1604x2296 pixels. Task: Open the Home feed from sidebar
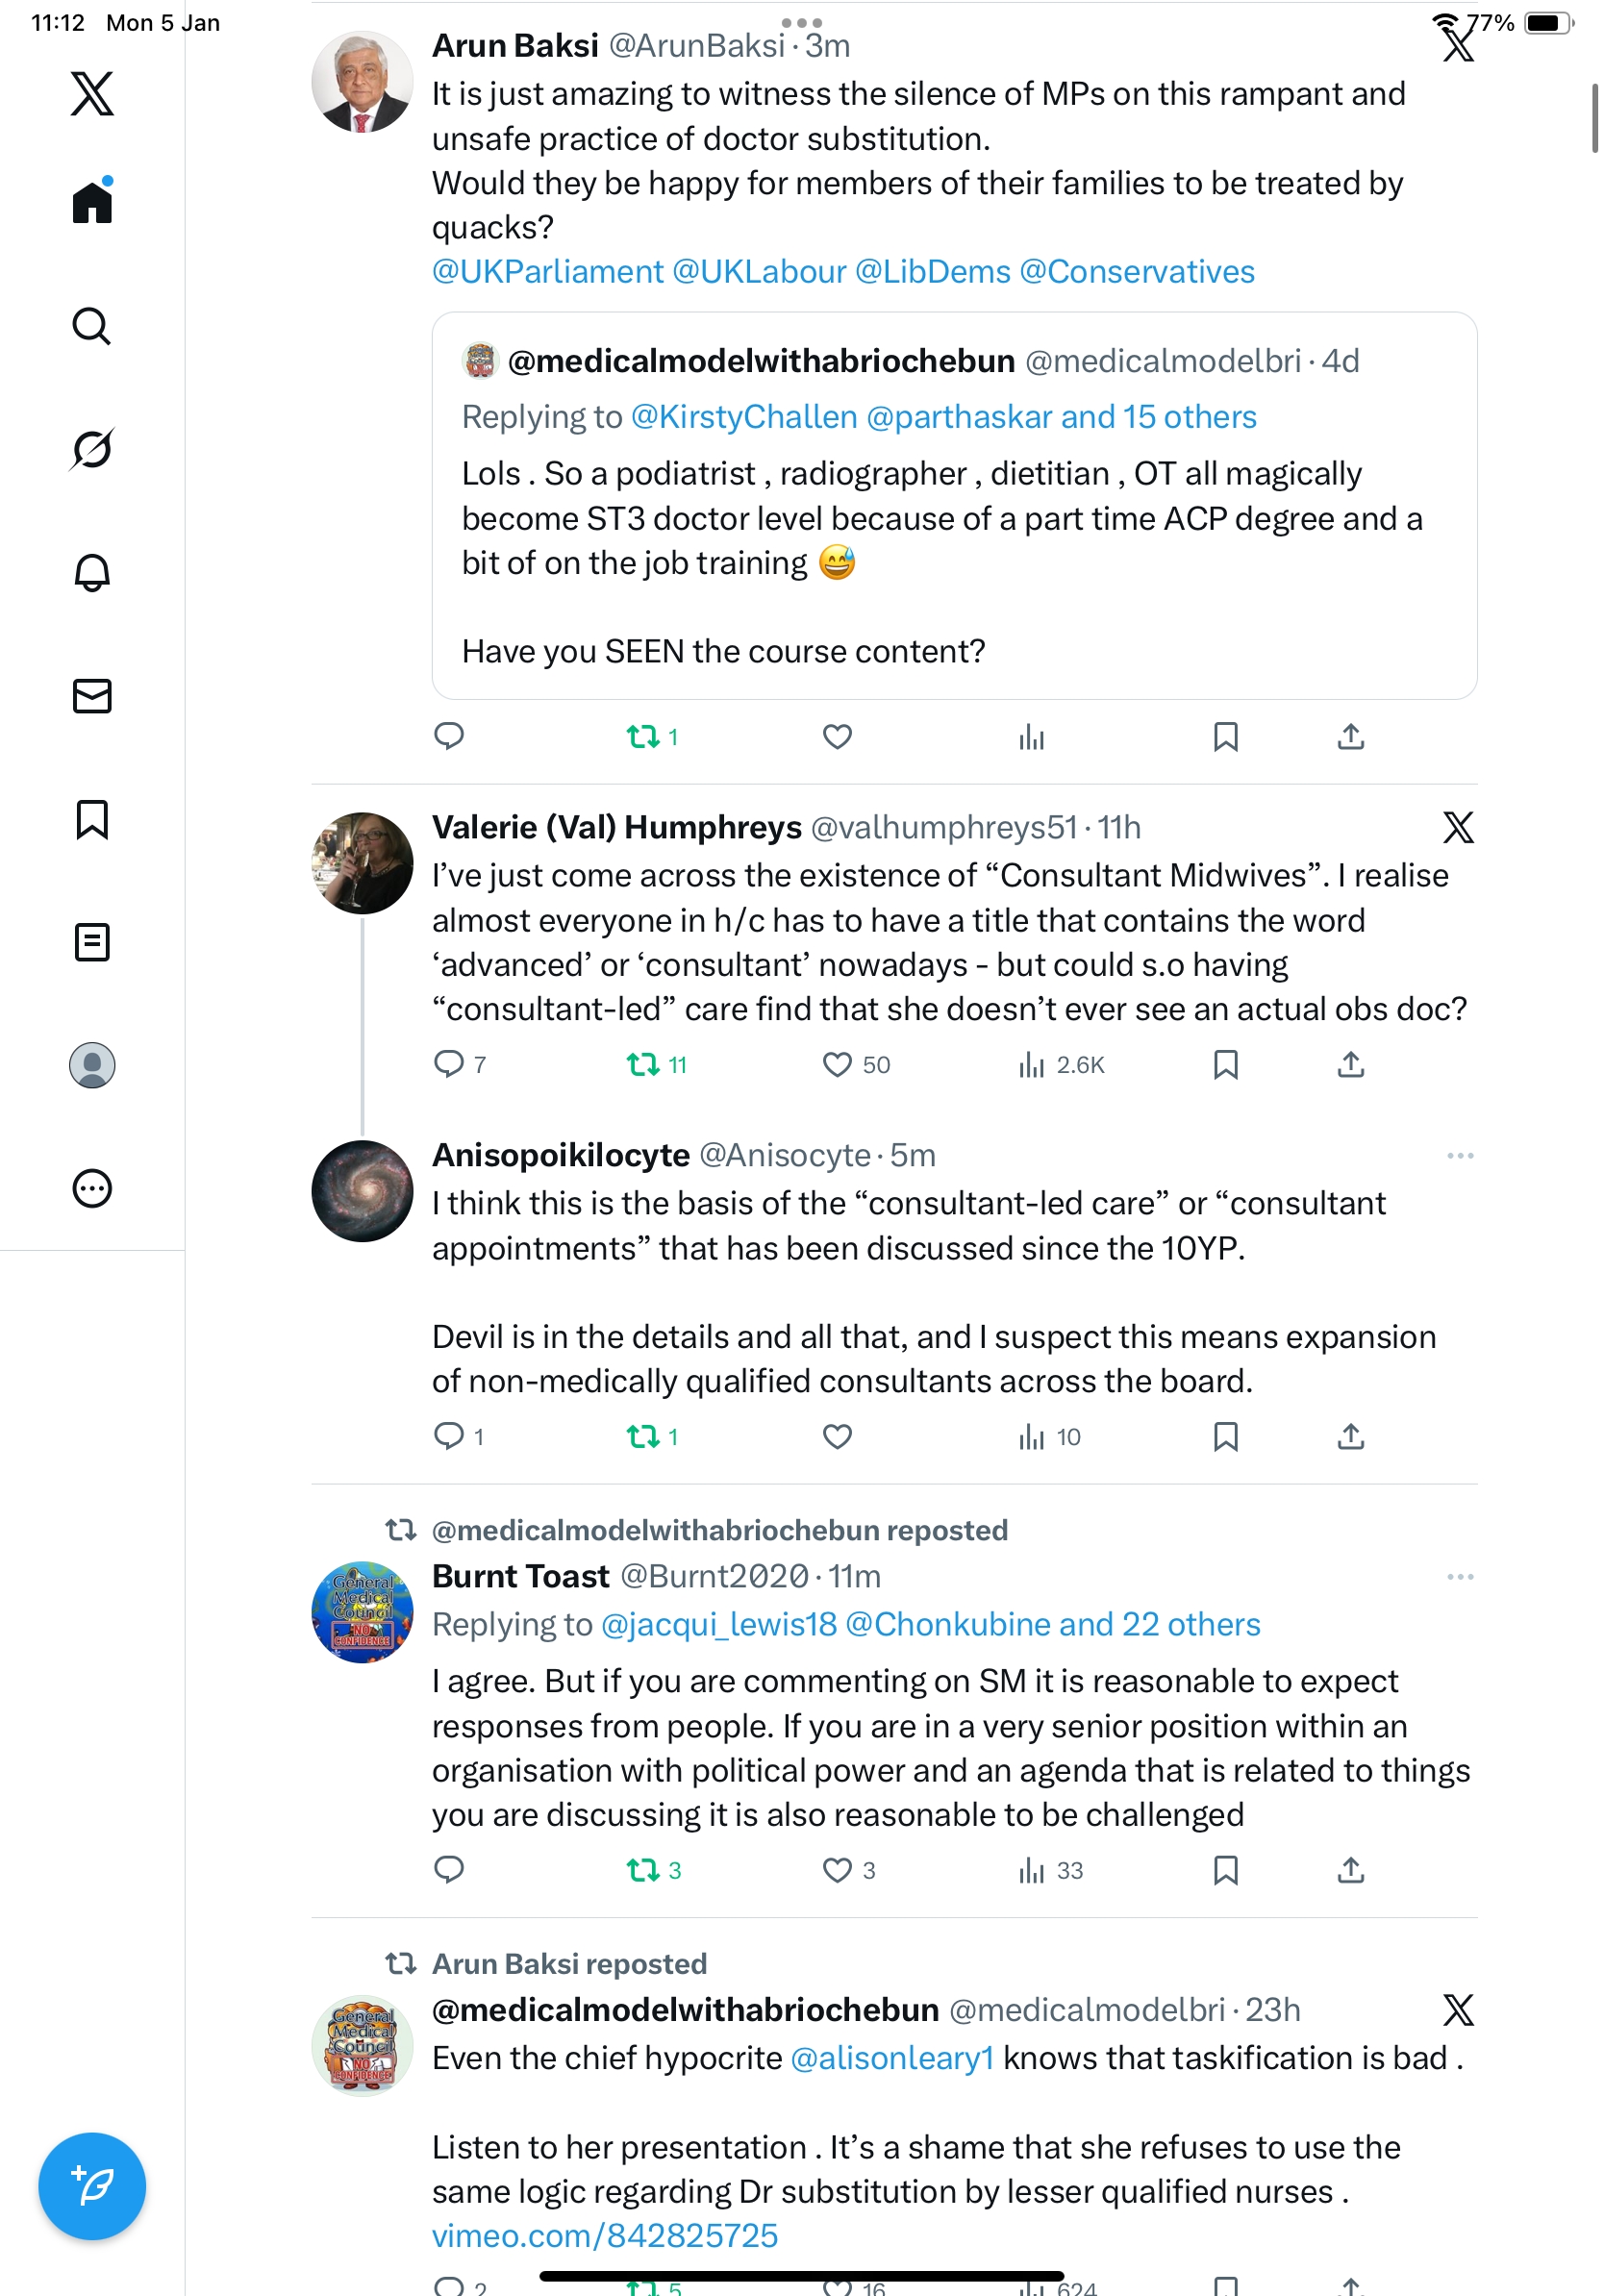[x=92, y=203]
